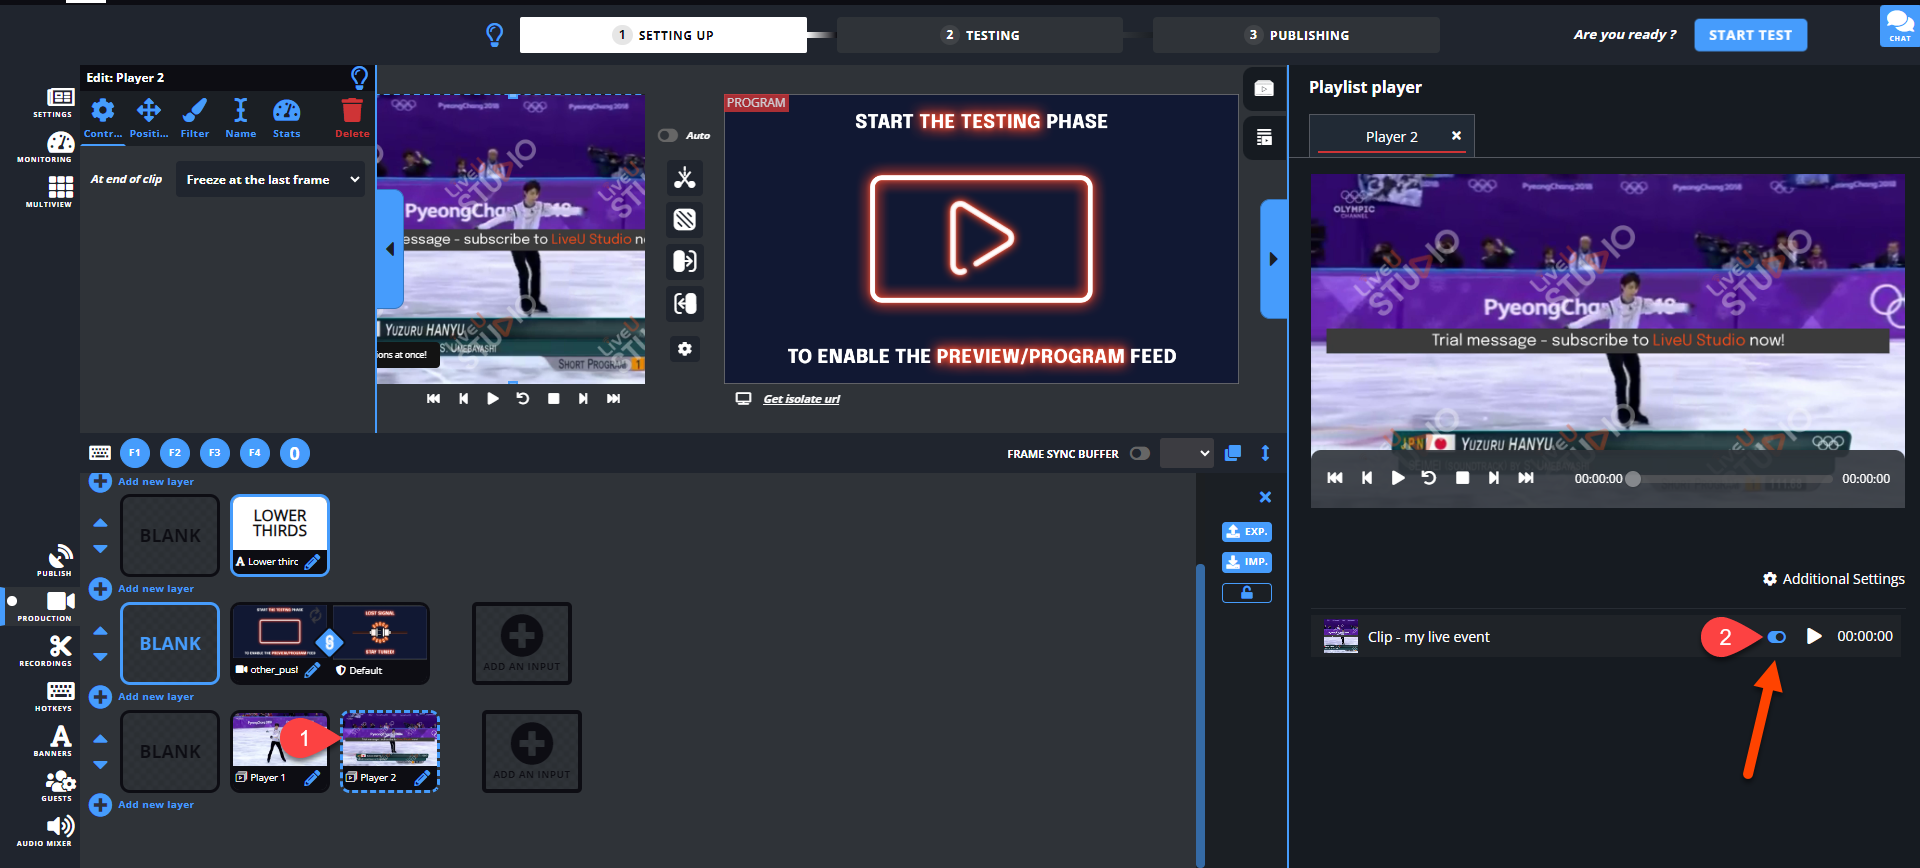1920x868 pixels.
Task: Click the help lightbulb beside Setting Up
Action: coord(494,35)
